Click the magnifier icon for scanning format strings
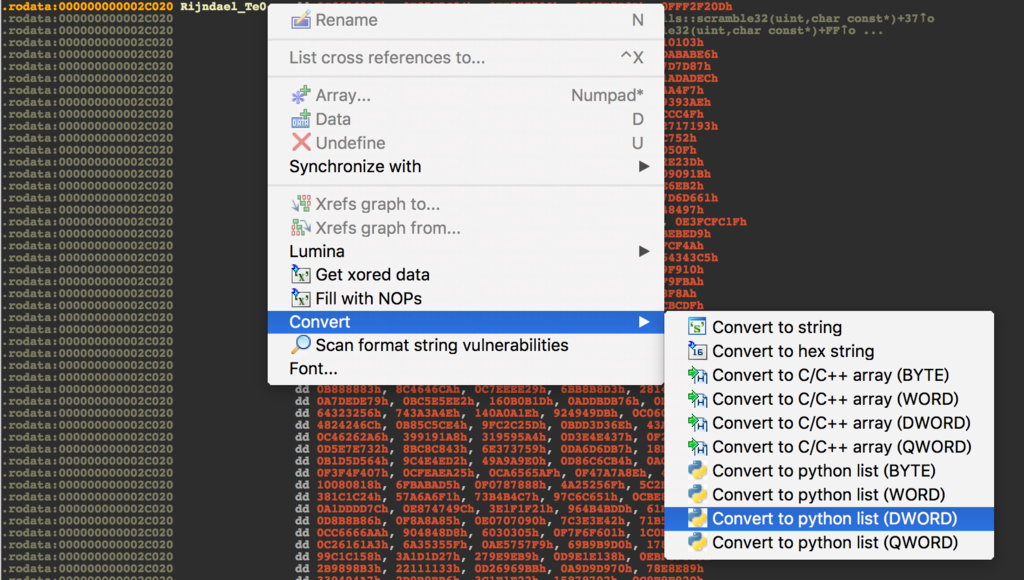 click(x=300, y=345)
